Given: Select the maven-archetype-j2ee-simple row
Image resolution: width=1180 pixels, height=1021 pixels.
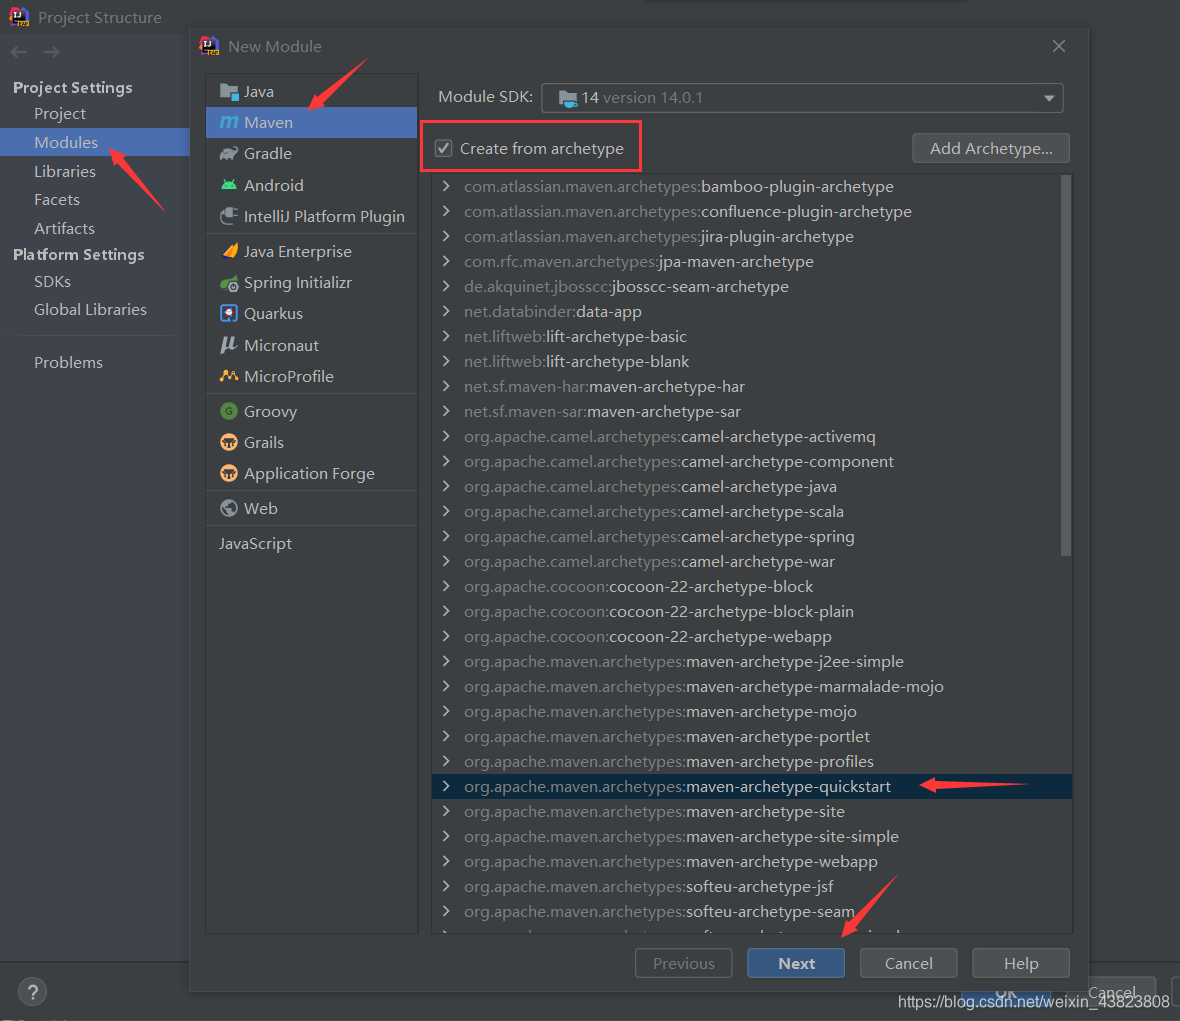Looking at the screenshot, I should 752,661.
